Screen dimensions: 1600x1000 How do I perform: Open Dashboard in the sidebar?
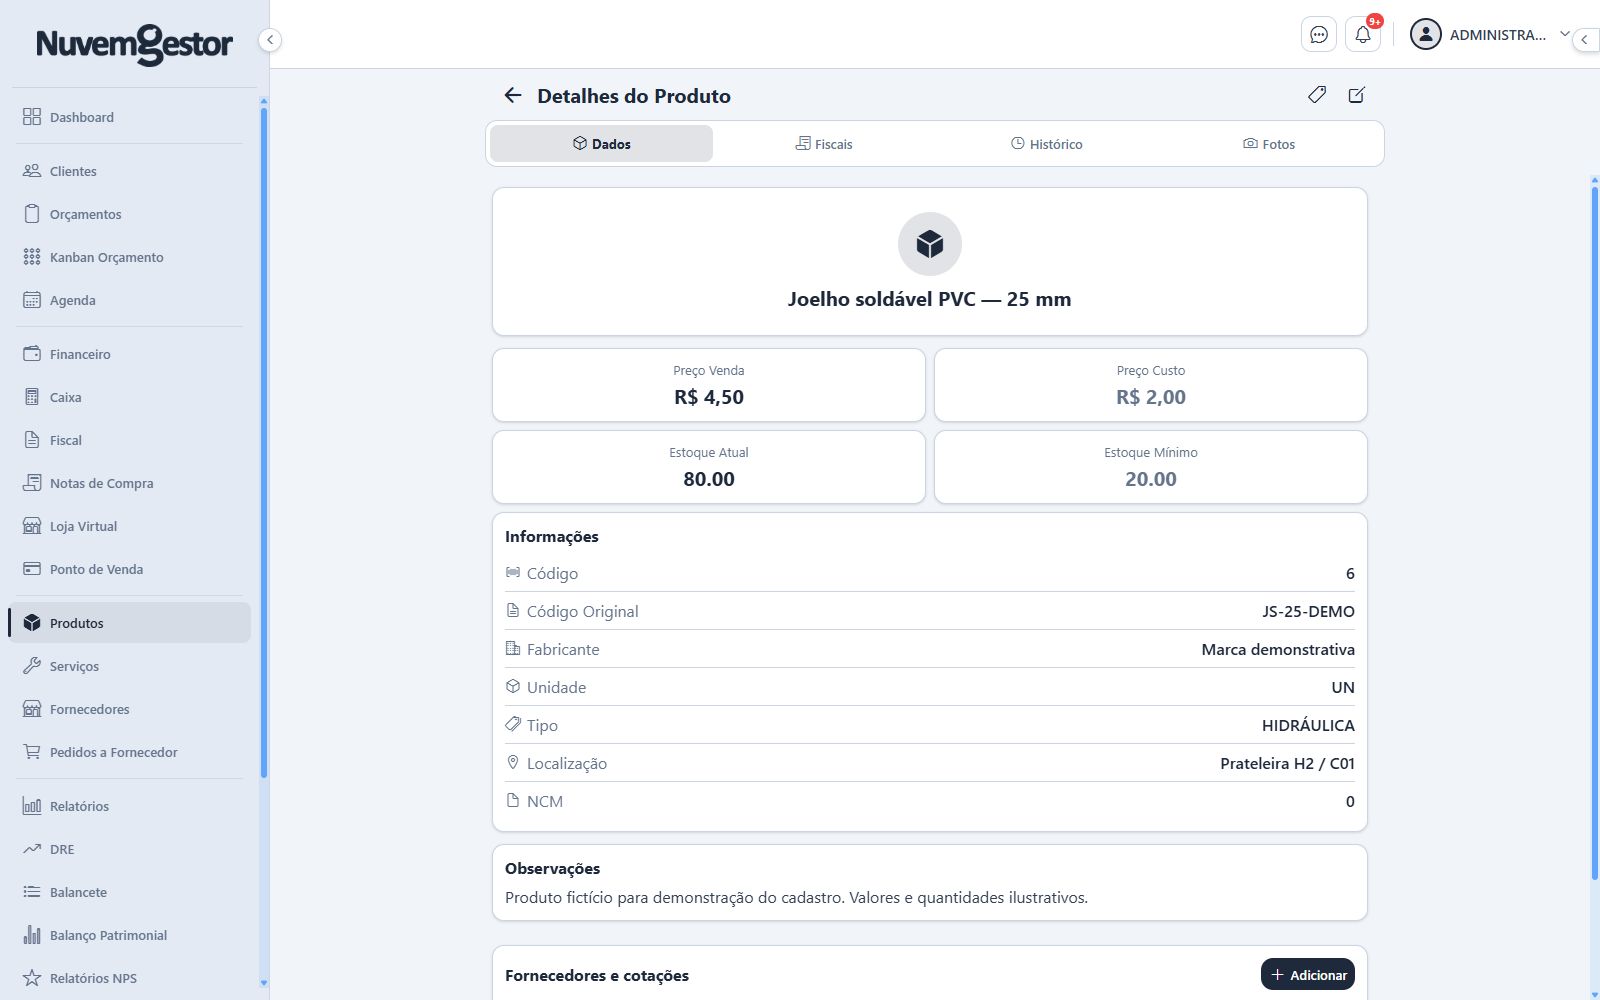[x=129, y=117]
